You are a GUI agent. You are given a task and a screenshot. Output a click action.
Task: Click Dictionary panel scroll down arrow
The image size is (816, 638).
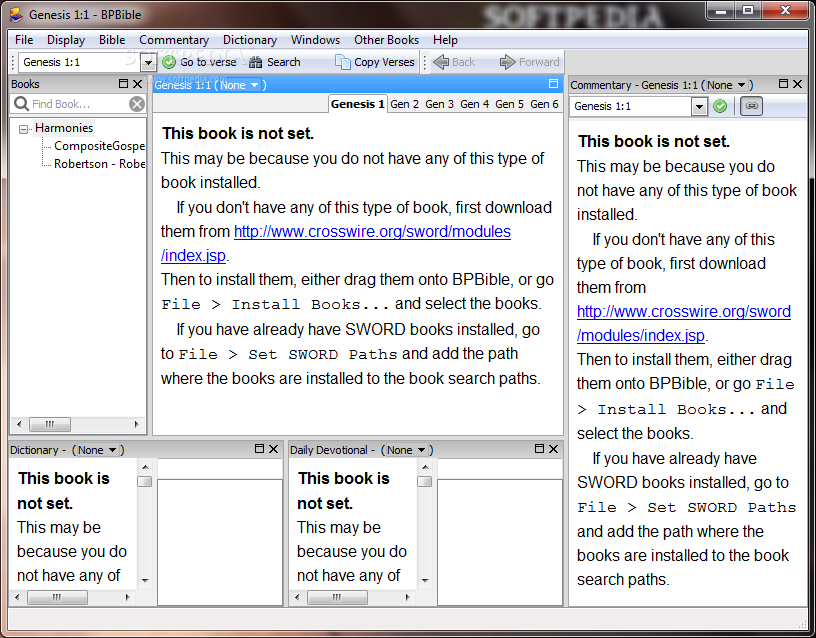pyautogui.click(x=145, y=580)
